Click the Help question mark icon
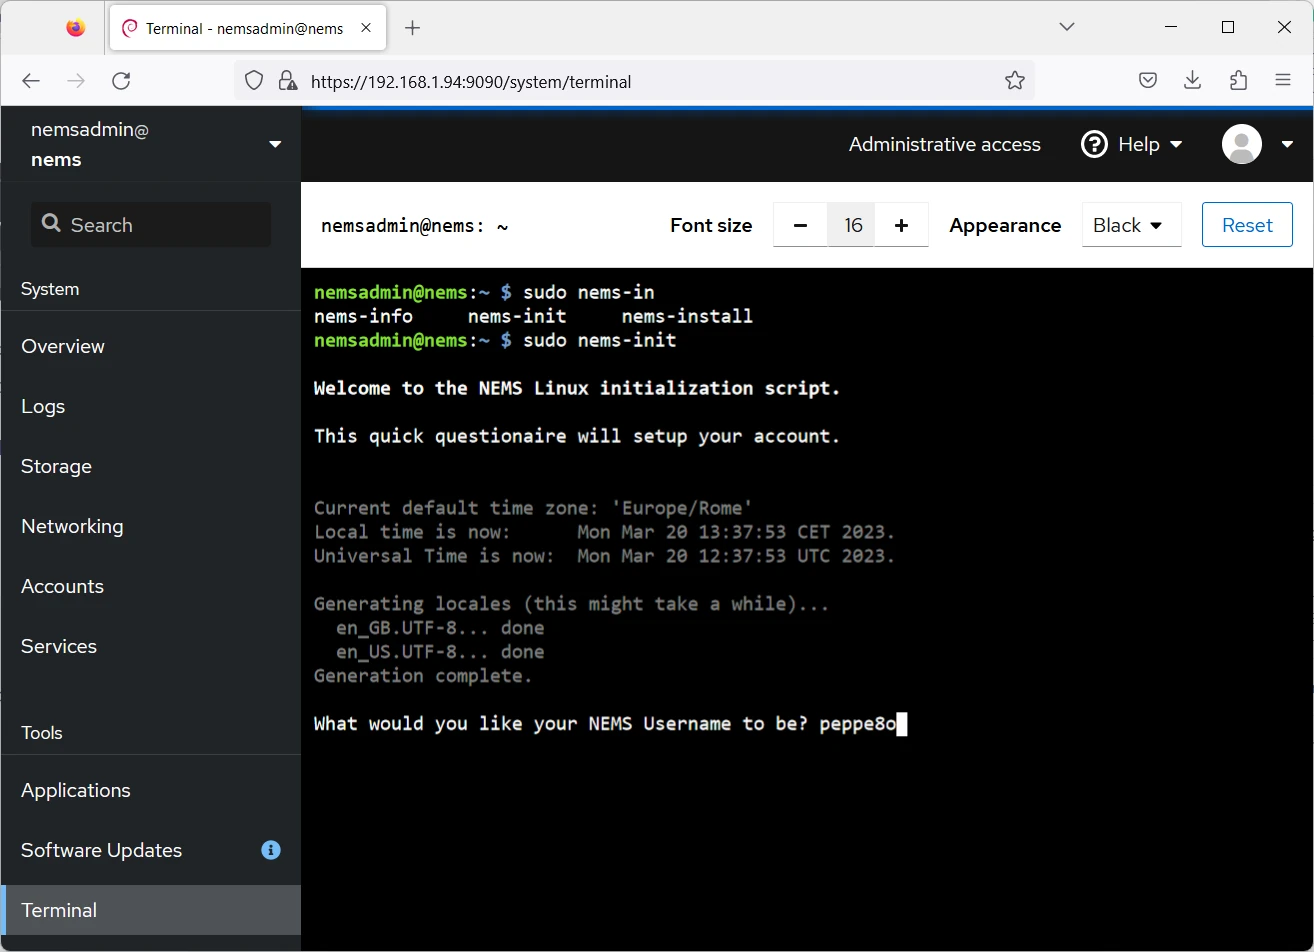The width and height of the screenshot is (1314, 952). [x=1094, y=144]
